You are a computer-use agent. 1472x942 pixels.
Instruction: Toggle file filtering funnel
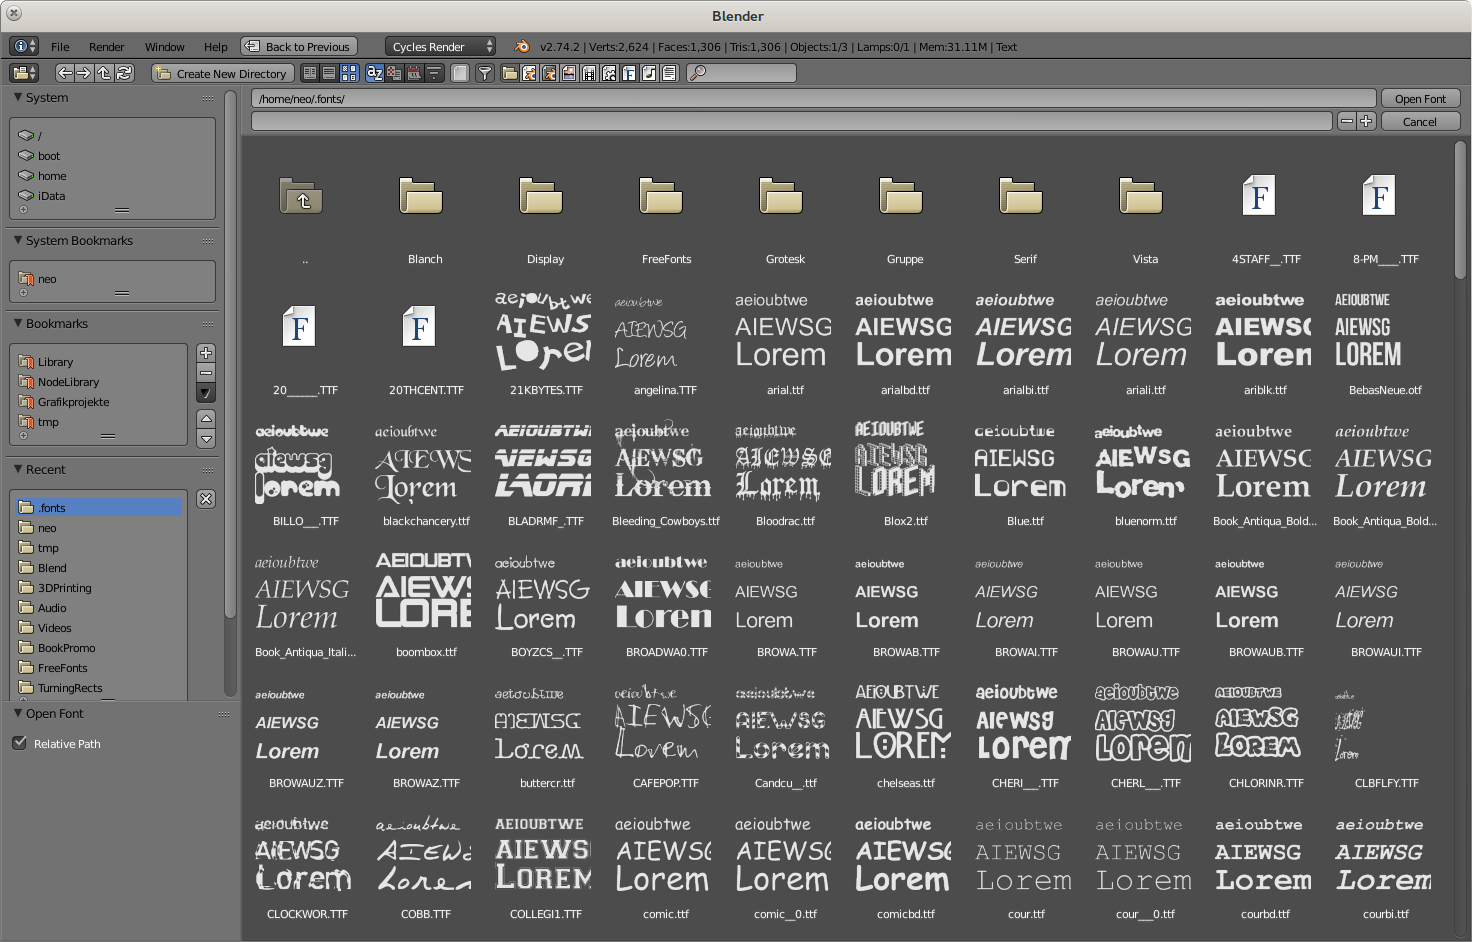point(485,73)
